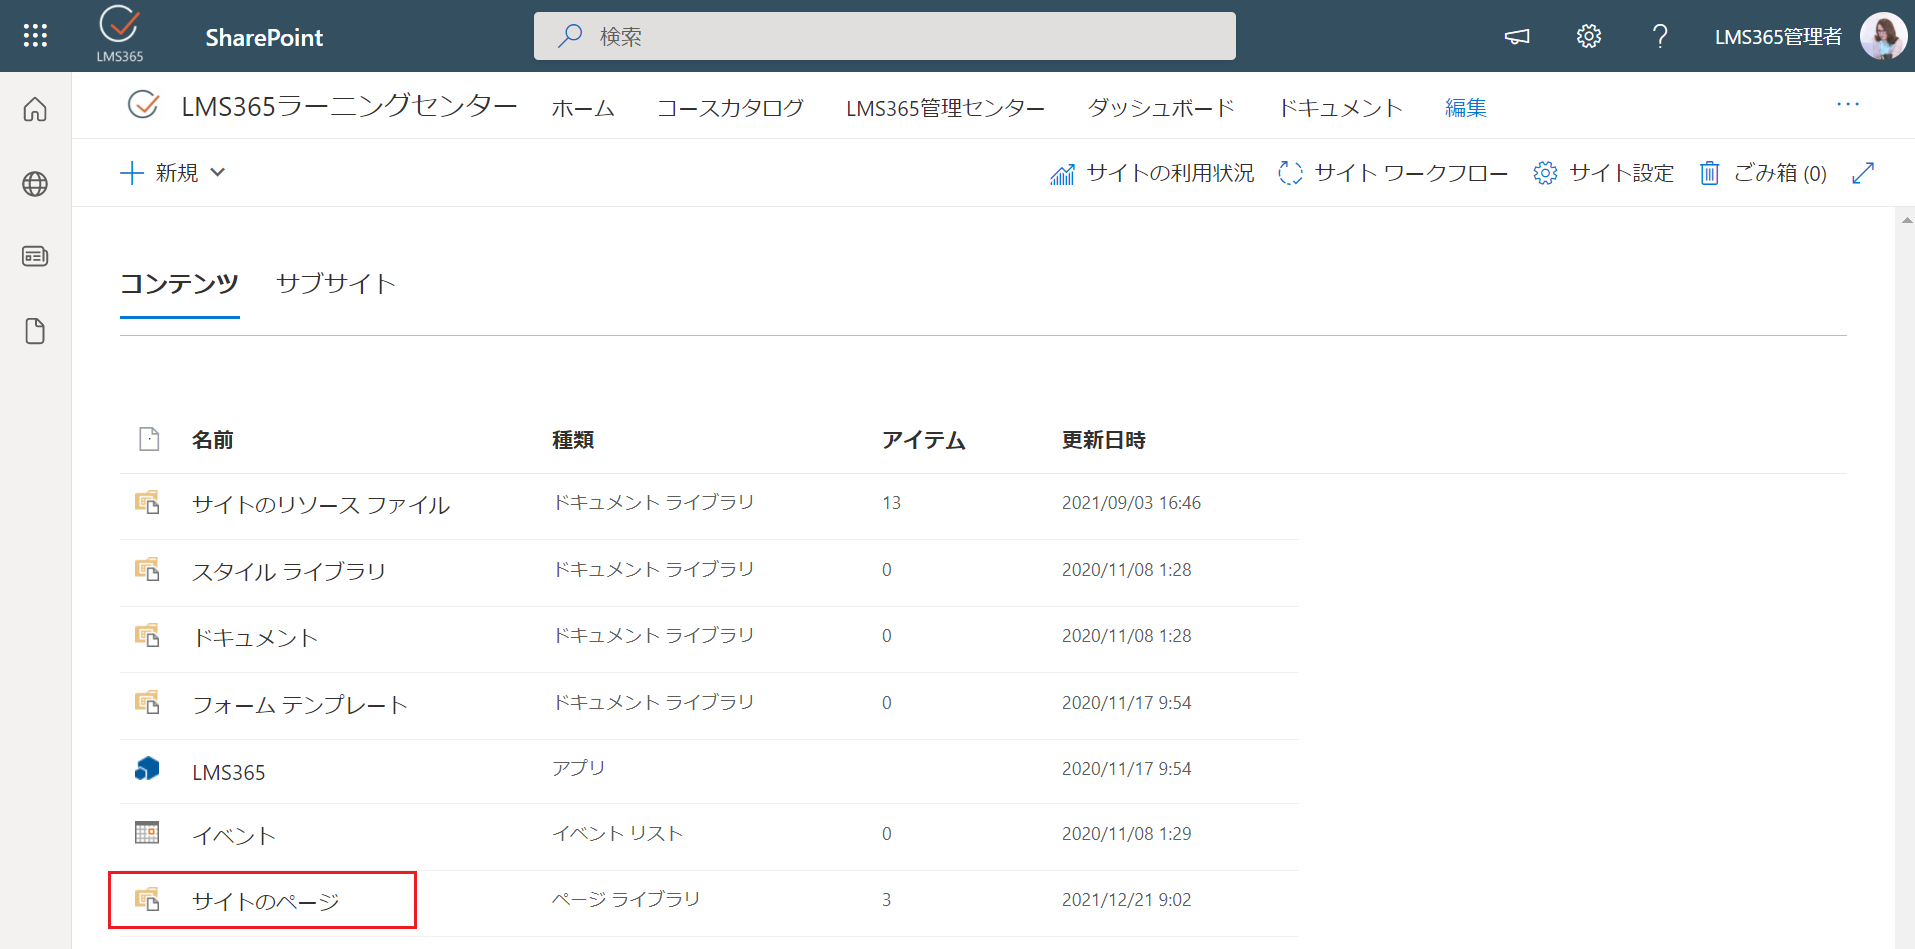Open the megaphone announcements icon
Screen dimensions: 1915x949
tap(1517, 37)
